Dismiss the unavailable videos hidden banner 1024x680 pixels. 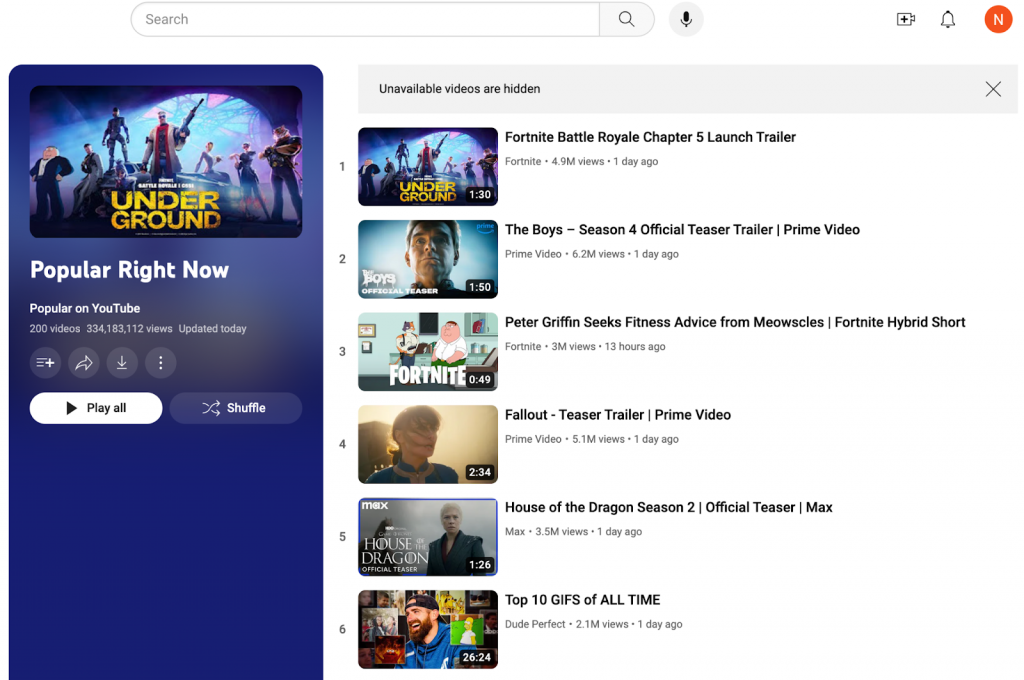tap(993, 89)
